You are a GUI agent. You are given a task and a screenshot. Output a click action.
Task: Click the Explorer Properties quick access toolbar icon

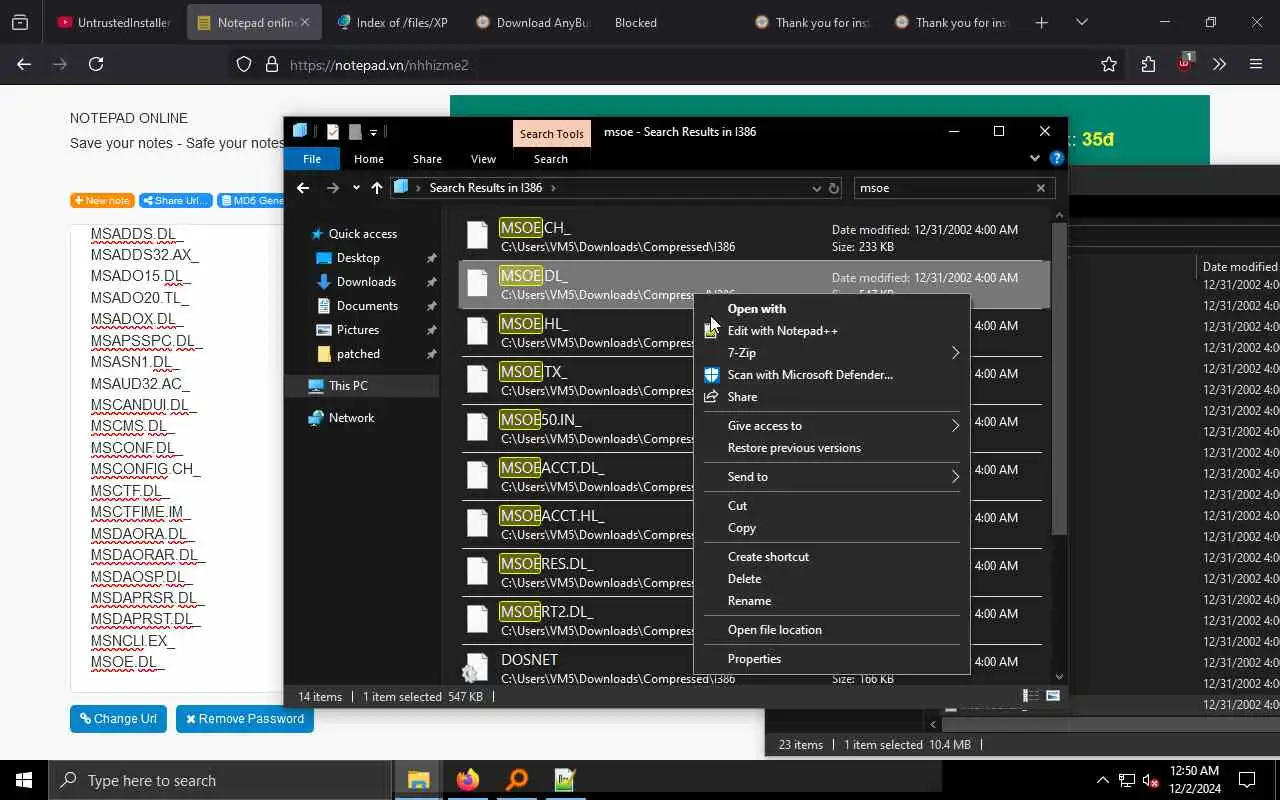[332, 131]
